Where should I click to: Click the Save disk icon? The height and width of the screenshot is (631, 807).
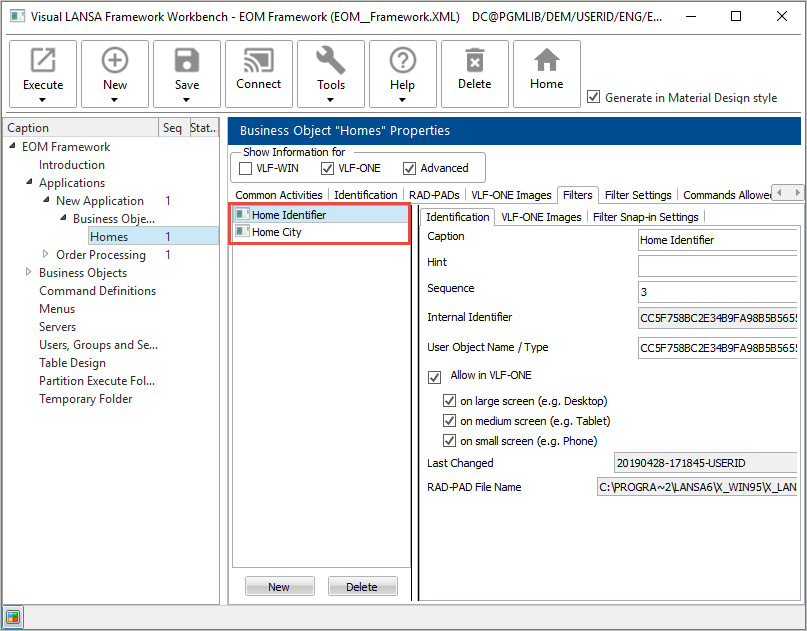click(187, 62)
